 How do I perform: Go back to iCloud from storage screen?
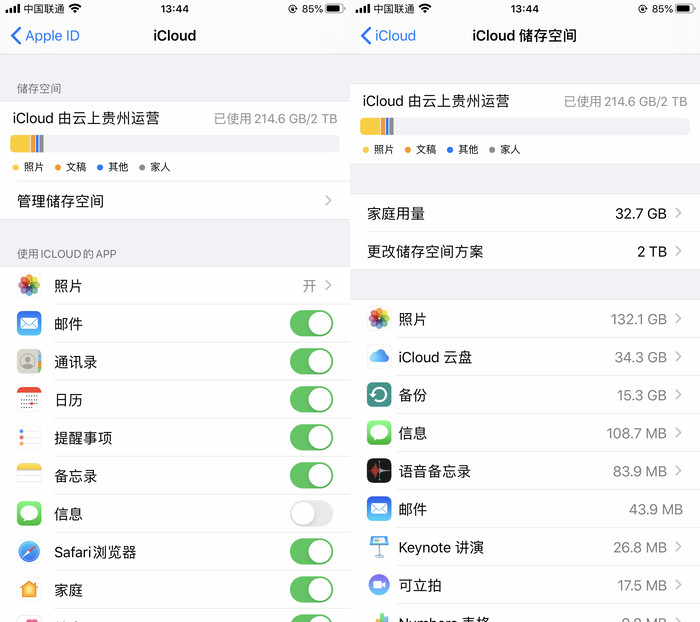(x=388, y=36)
